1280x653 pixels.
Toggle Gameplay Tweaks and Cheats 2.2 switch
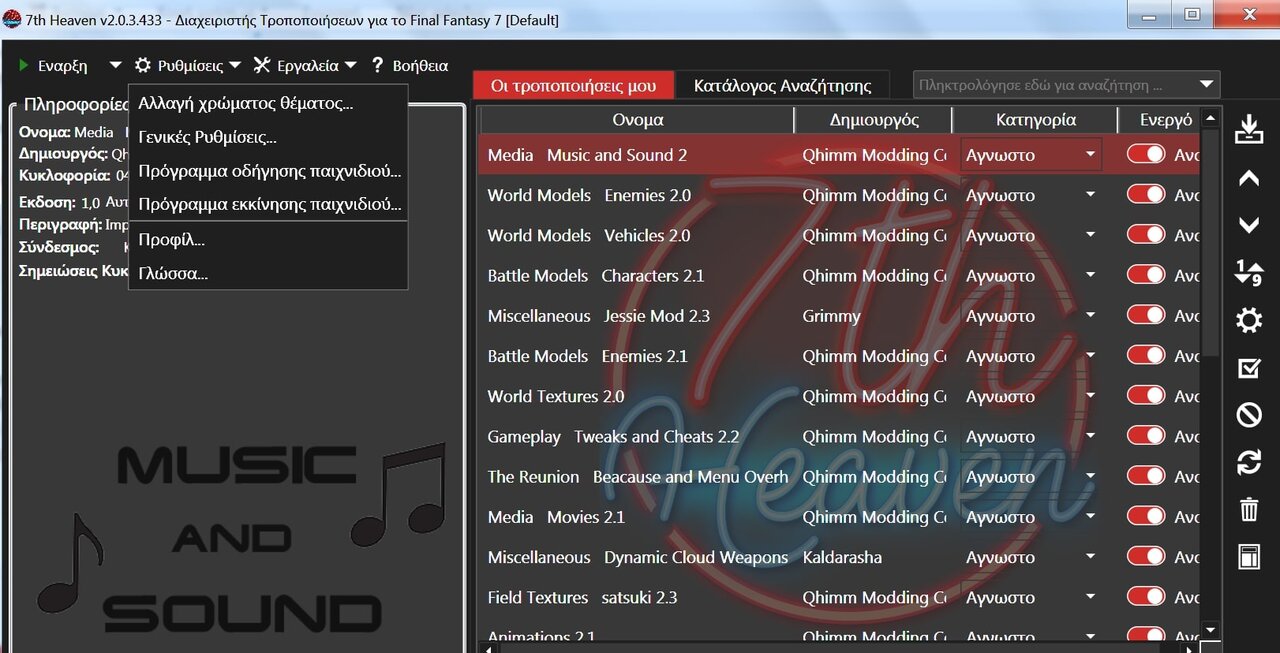pyautogui.click(x=1146, y=436)
